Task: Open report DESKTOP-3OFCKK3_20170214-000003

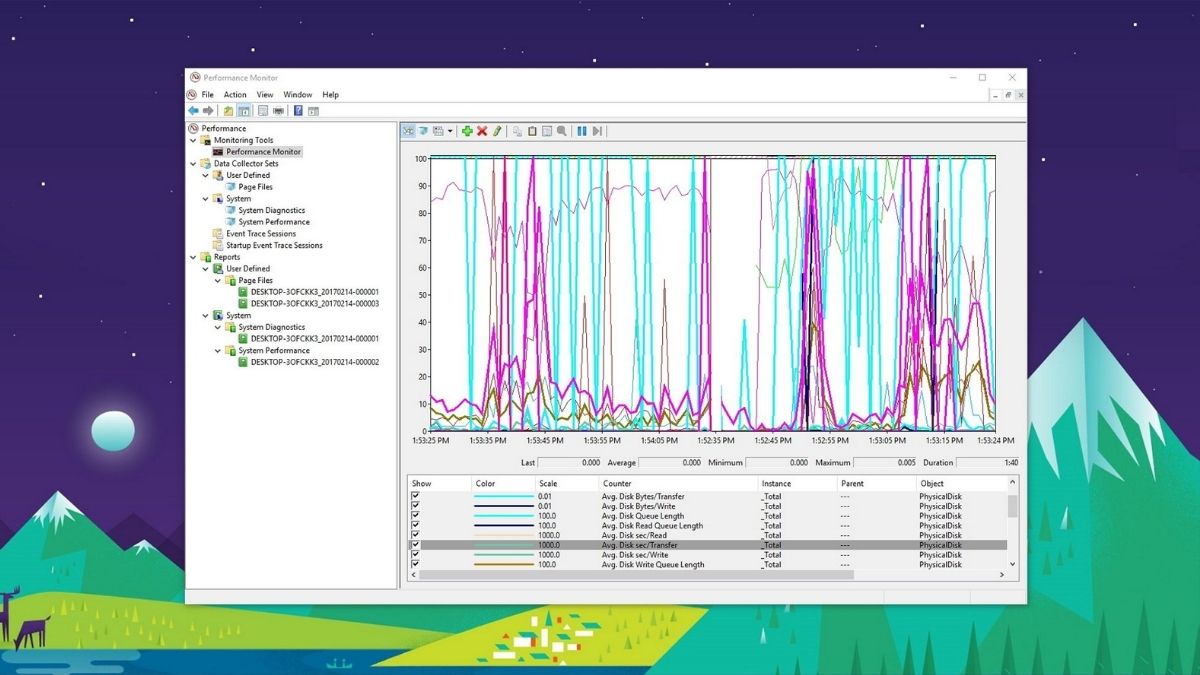Action: coord(314,303)
